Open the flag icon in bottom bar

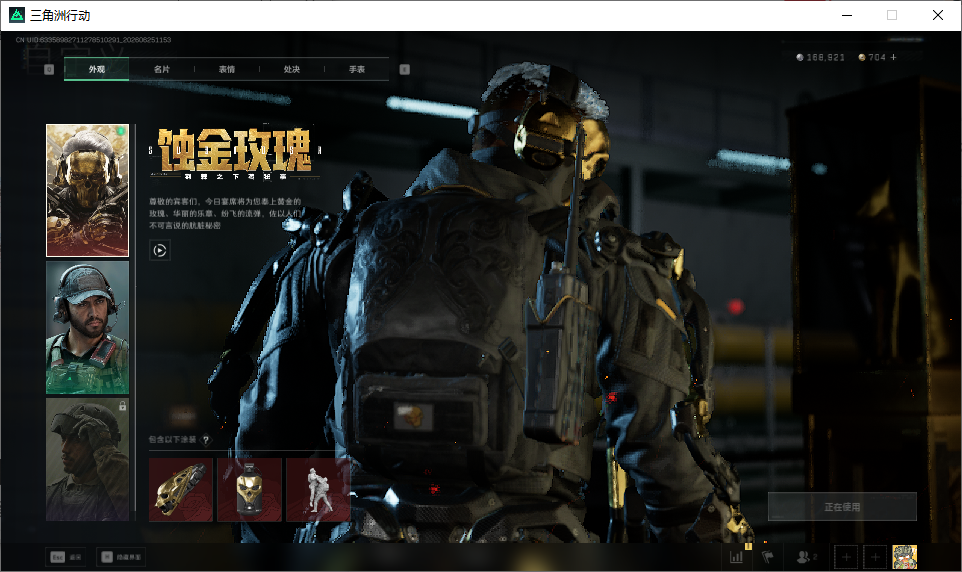(x=768, y=557)
